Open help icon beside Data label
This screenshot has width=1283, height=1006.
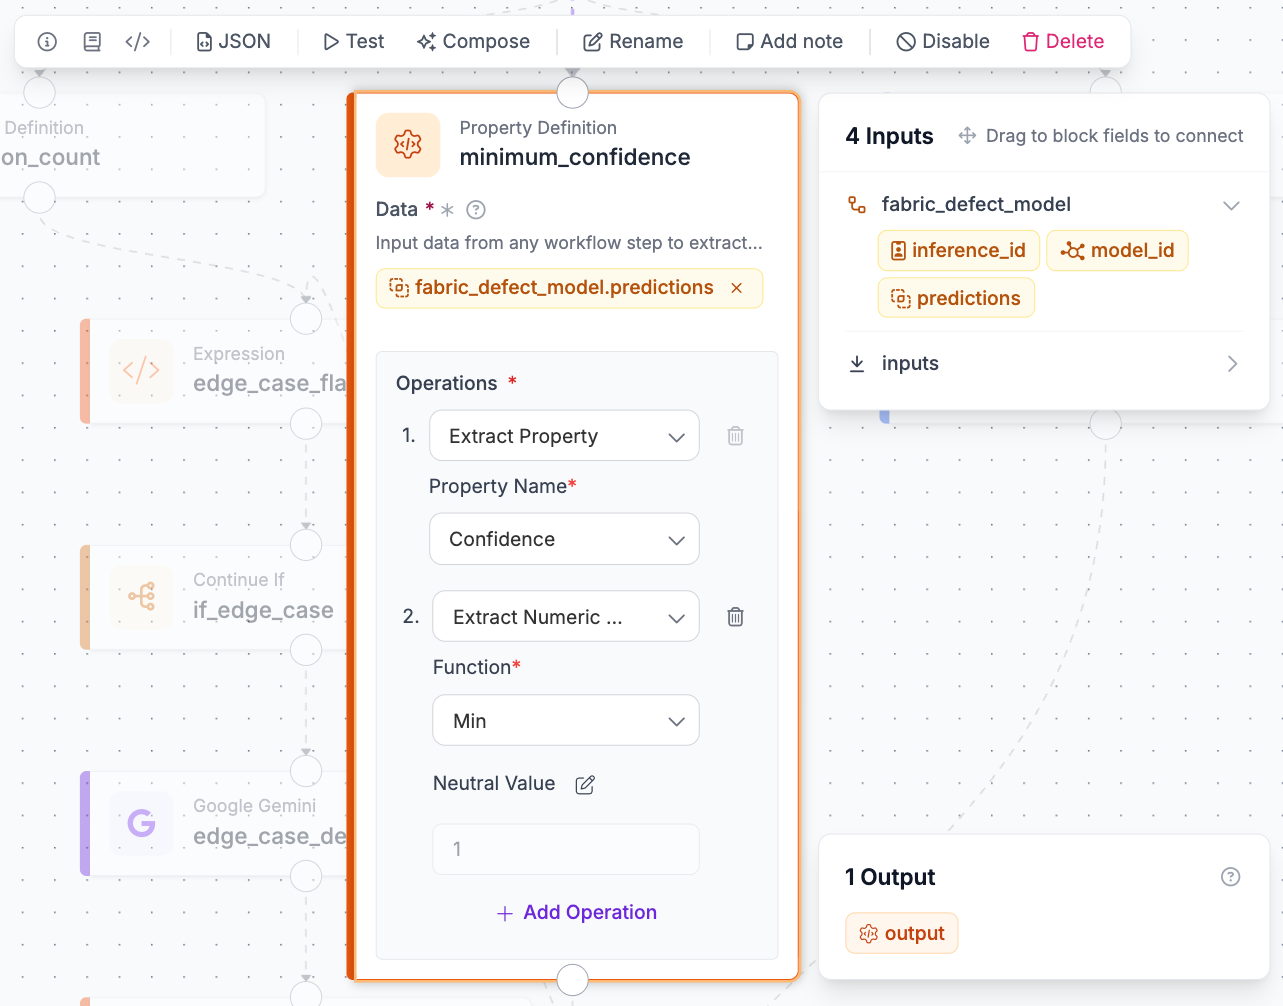coord(476,210)
